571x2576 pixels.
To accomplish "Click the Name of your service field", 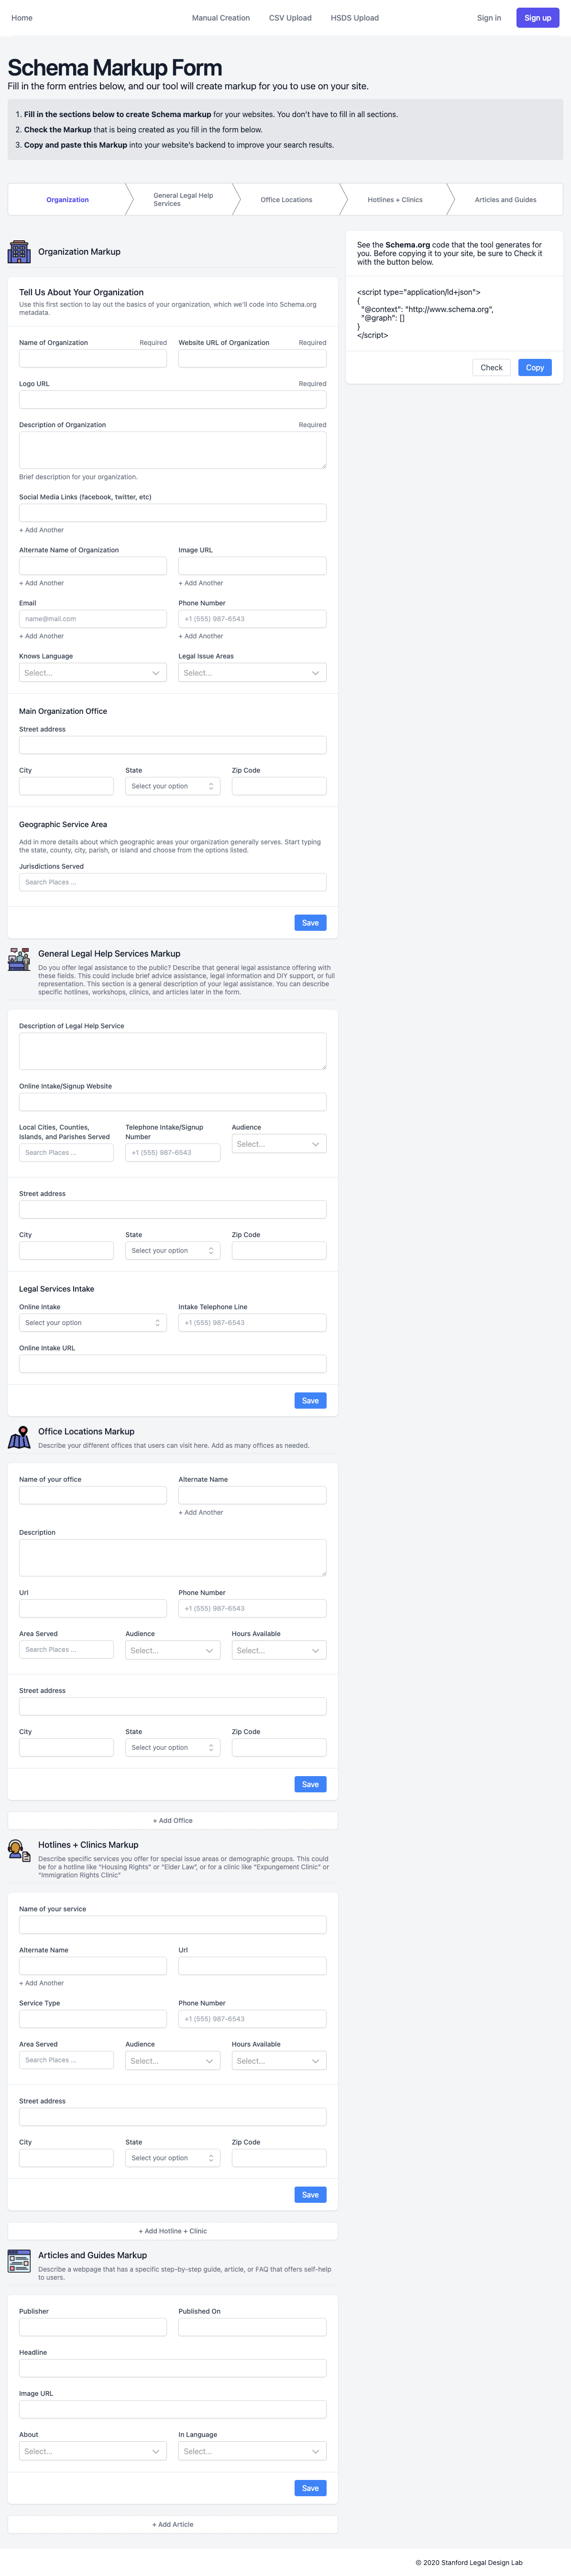I will 173,1925.
